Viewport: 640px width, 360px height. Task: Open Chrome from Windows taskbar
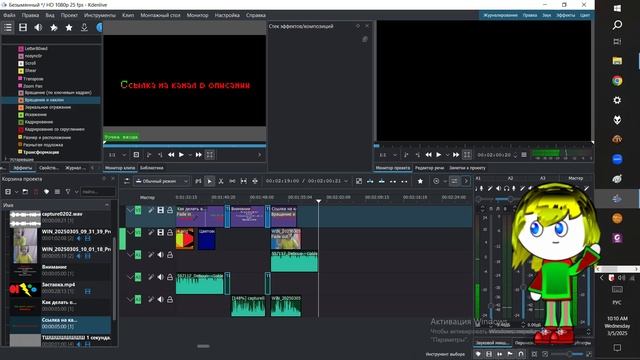click(x=617, y=81)
